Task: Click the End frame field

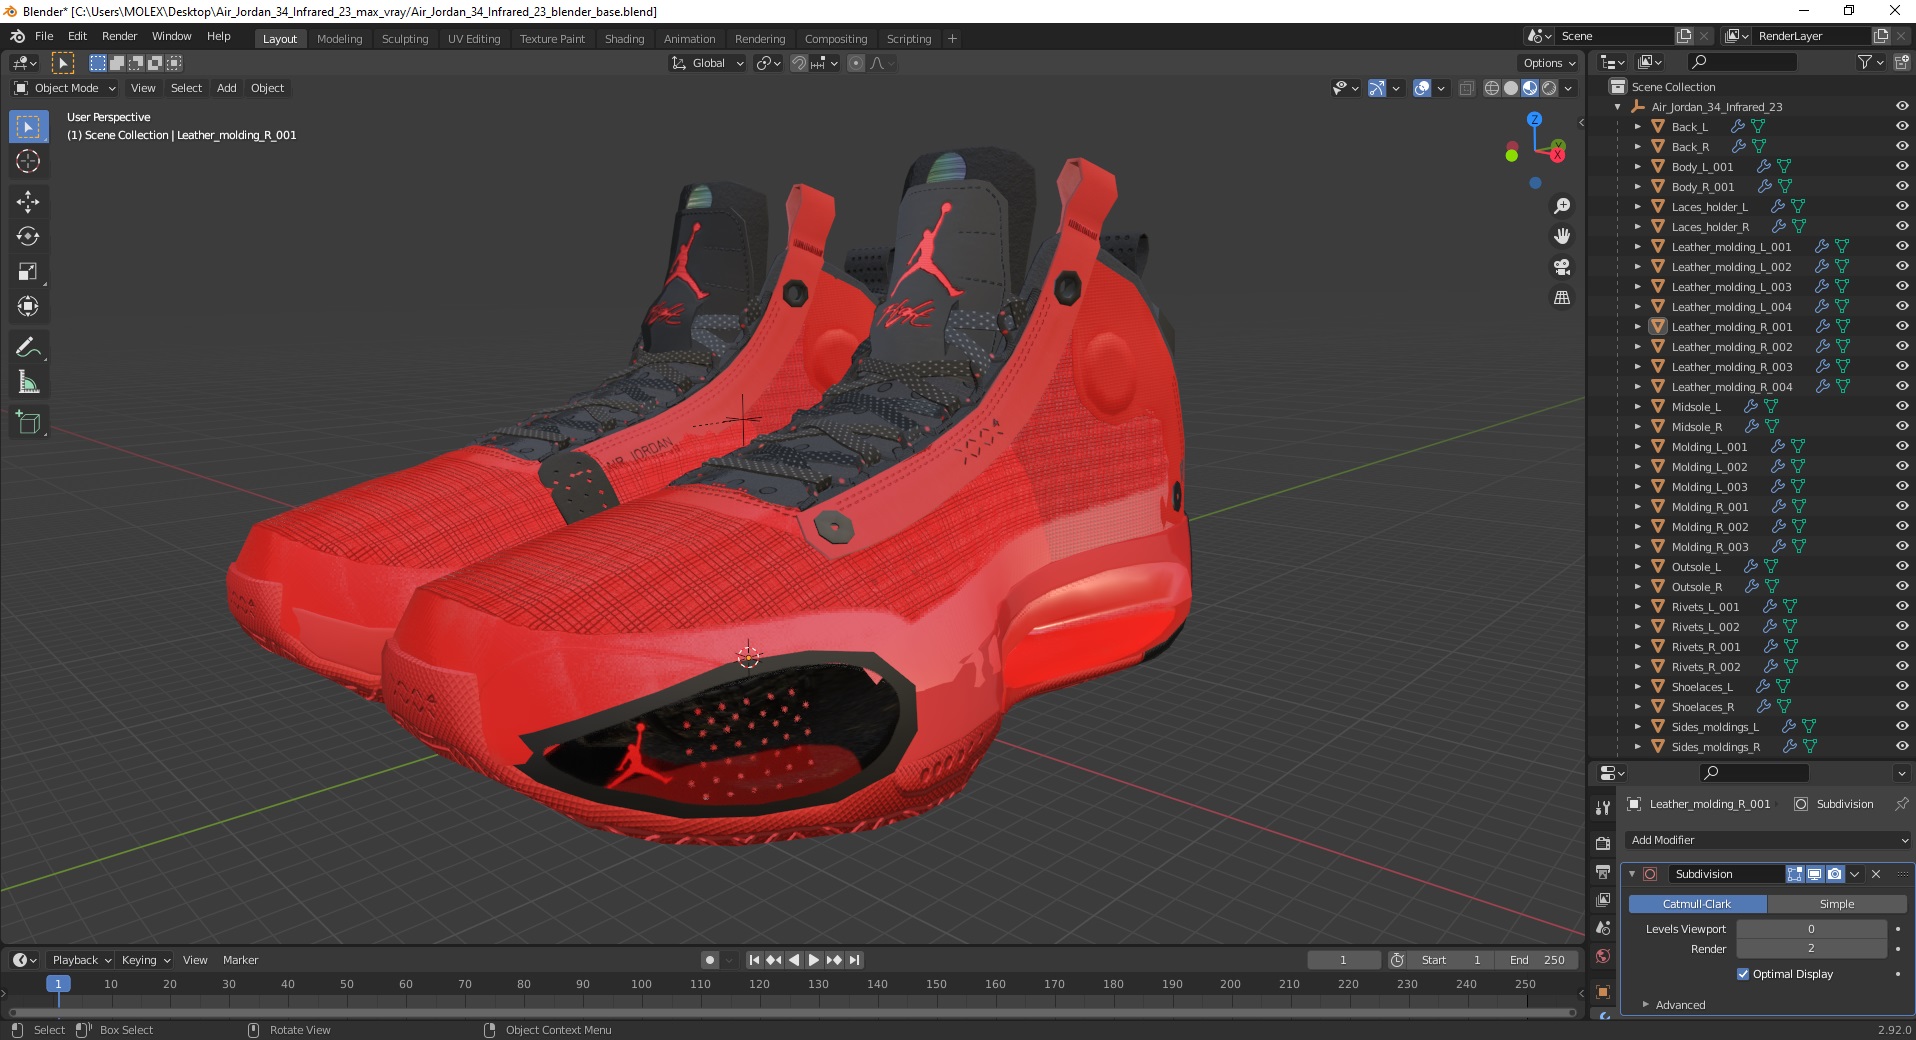Action: (1537, 960)
